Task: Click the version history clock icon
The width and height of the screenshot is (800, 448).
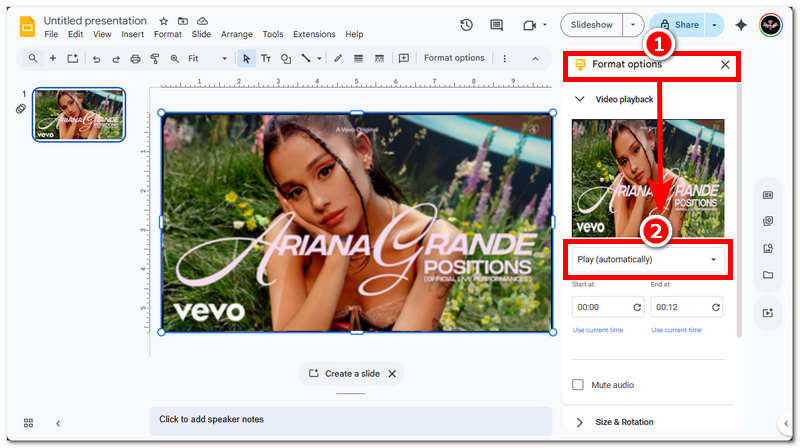Action: 466,25
